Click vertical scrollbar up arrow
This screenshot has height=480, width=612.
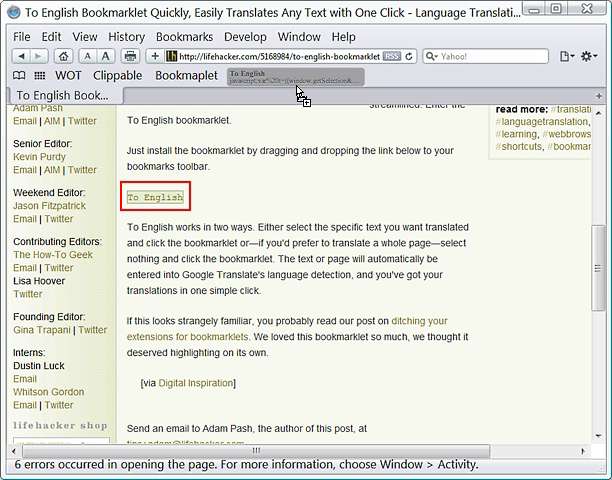click(x=598, y=113)
